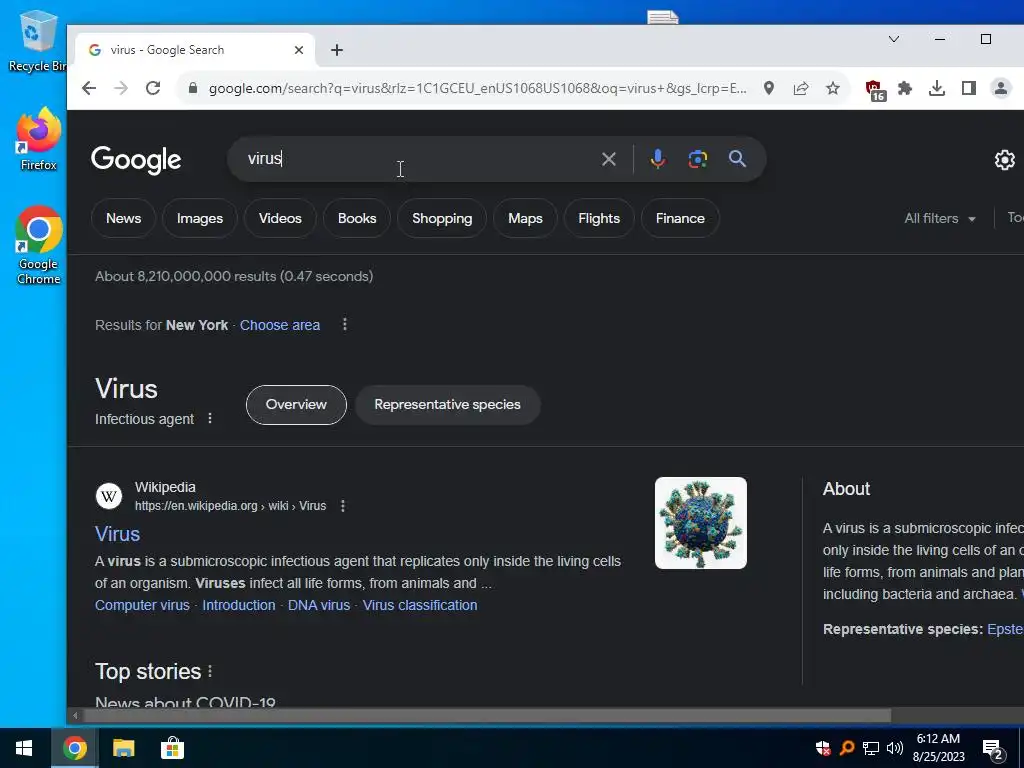Viewport: 1024px width, 768px height.
Task: Share this page via the share icon
Action: tap(801, 88)
